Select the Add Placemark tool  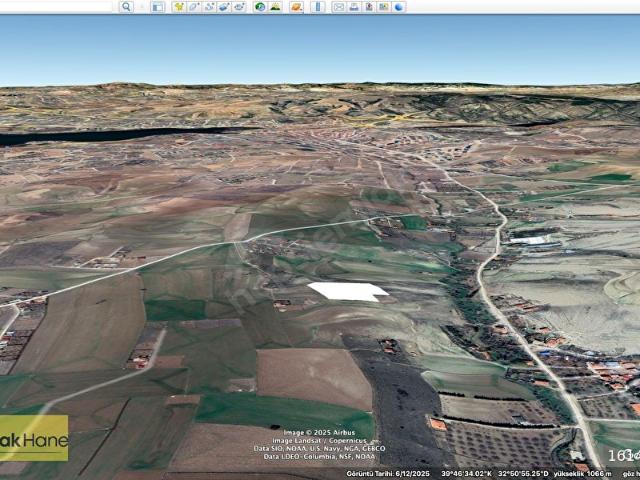pos(179,6)
